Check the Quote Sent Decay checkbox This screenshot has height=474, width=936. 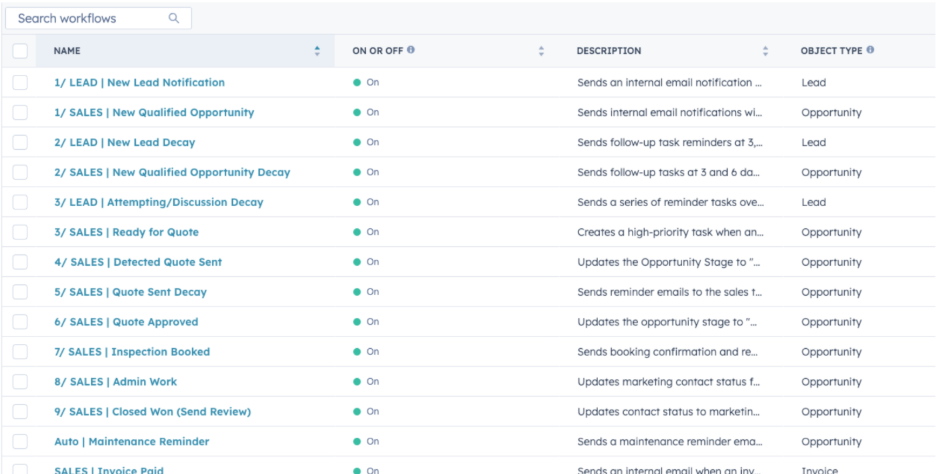pos(20,291)
